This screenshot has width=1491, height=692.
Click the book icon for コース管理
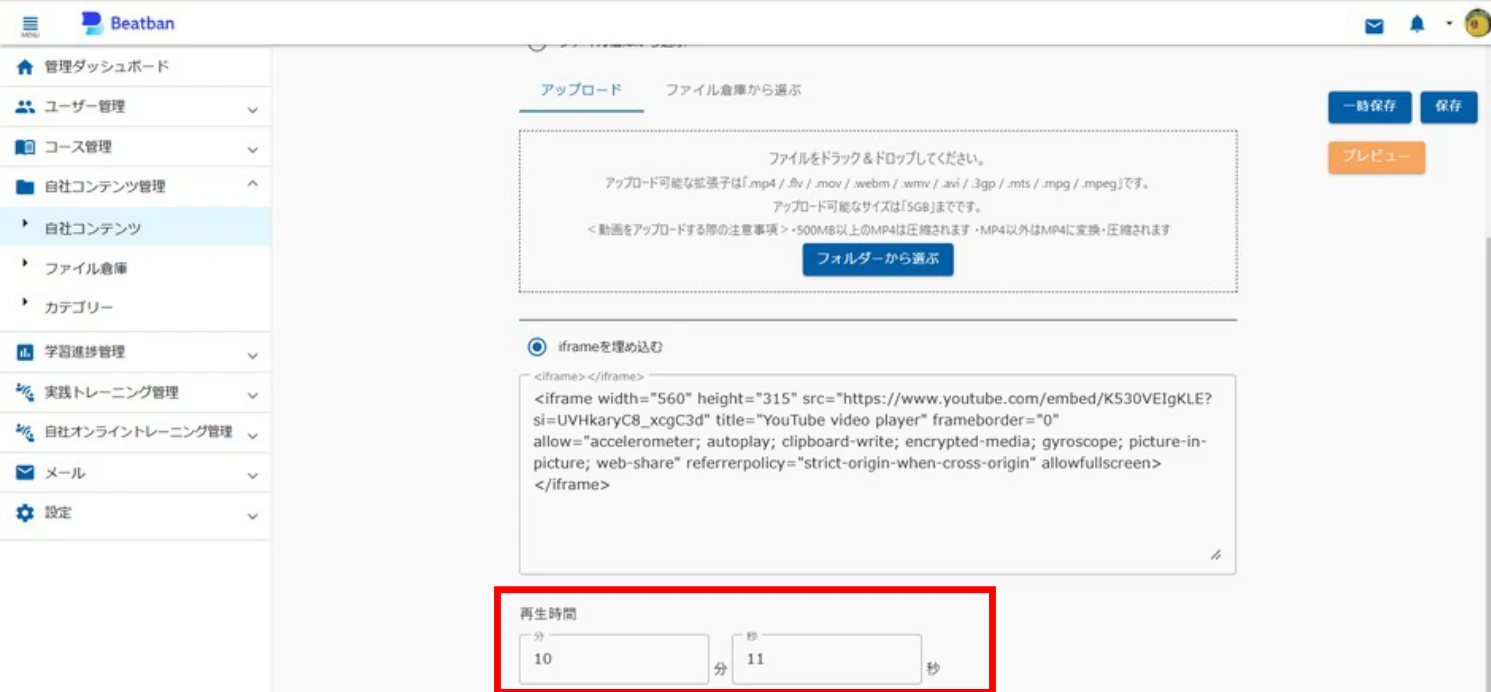[25, 147]
